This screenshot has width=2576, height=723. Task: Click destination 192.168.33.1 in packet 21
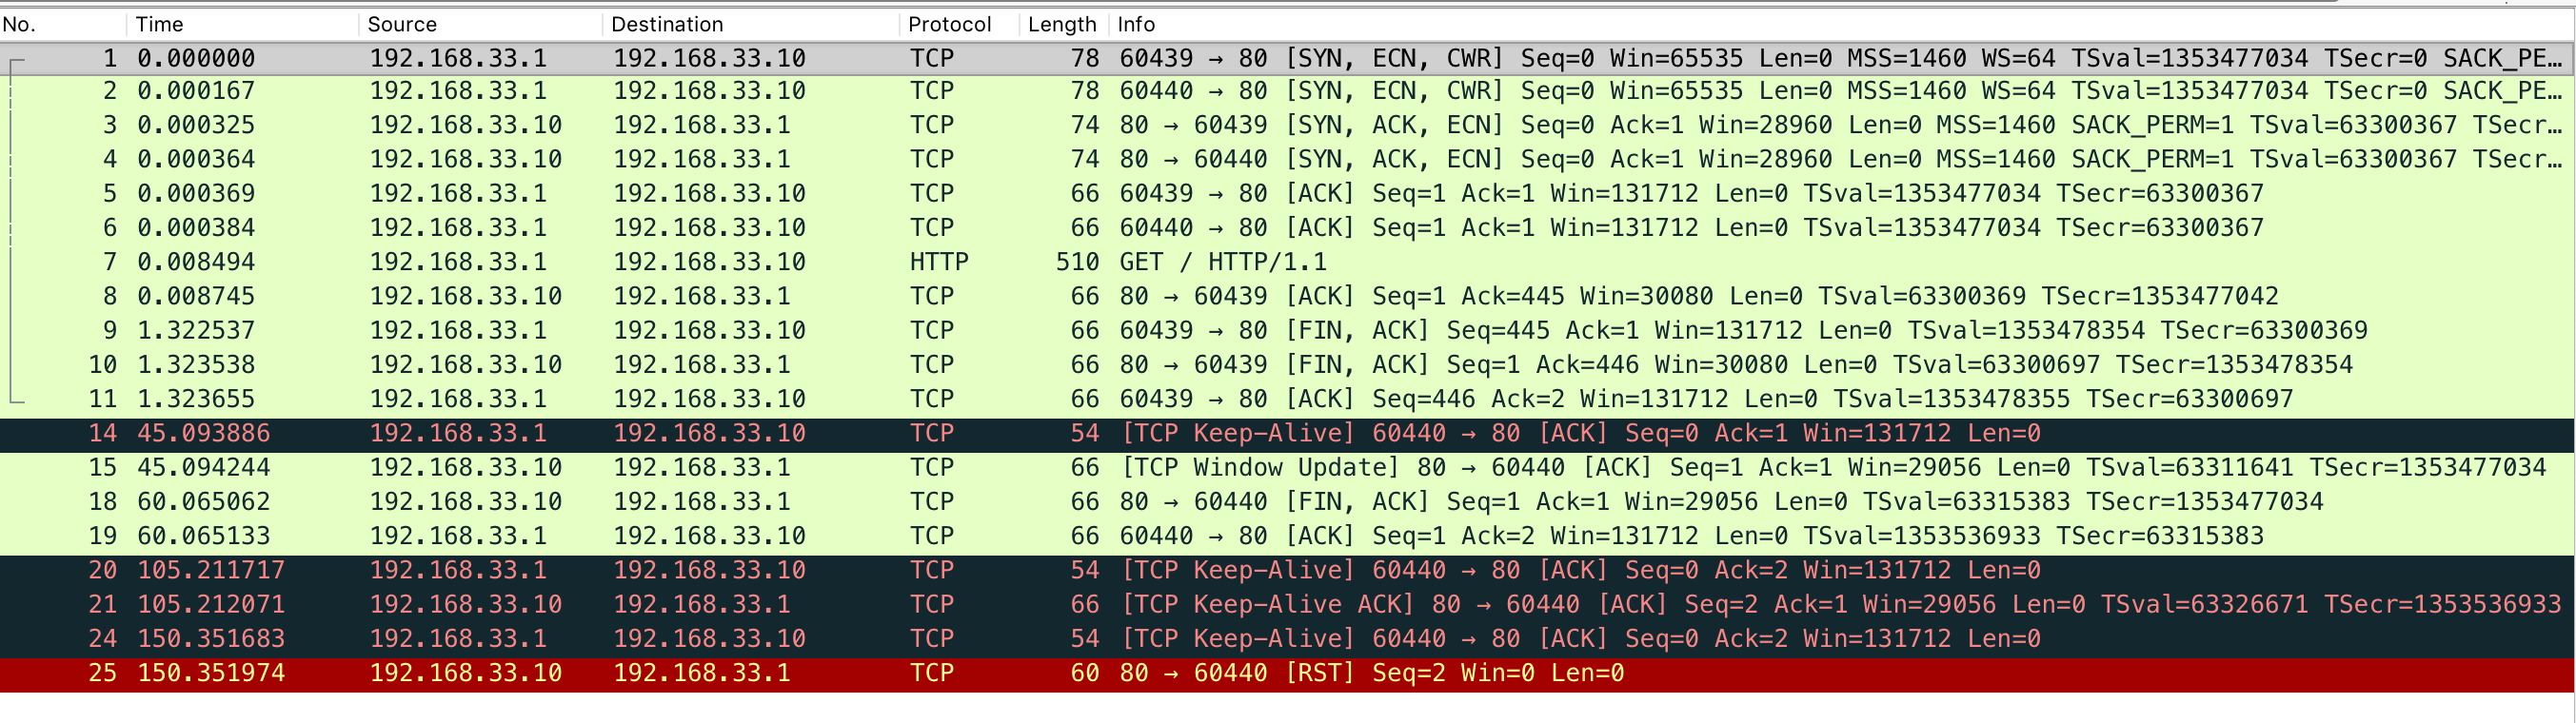pyautogui.click(x=702, y=604)
